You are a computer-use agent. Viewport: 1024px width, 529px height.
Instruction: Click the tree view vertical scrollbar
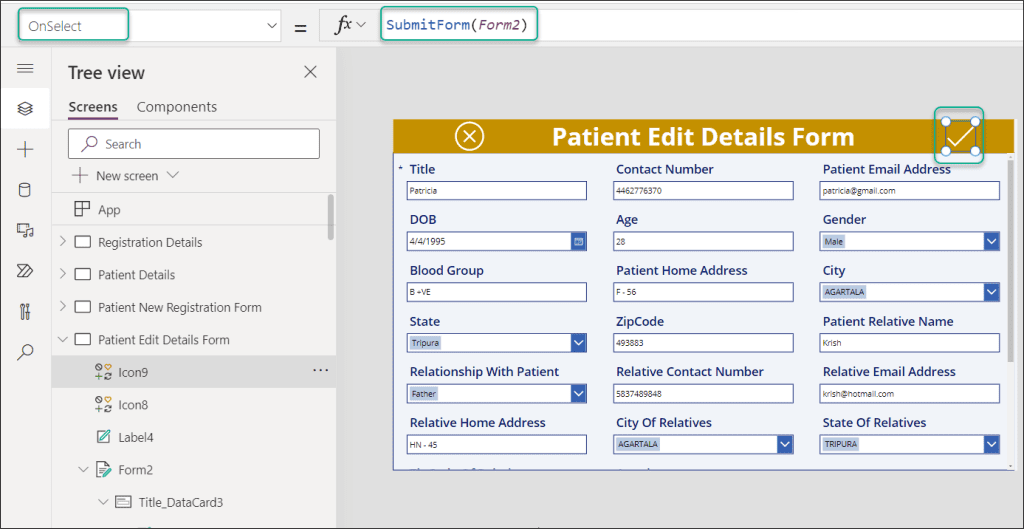(331, 217)
